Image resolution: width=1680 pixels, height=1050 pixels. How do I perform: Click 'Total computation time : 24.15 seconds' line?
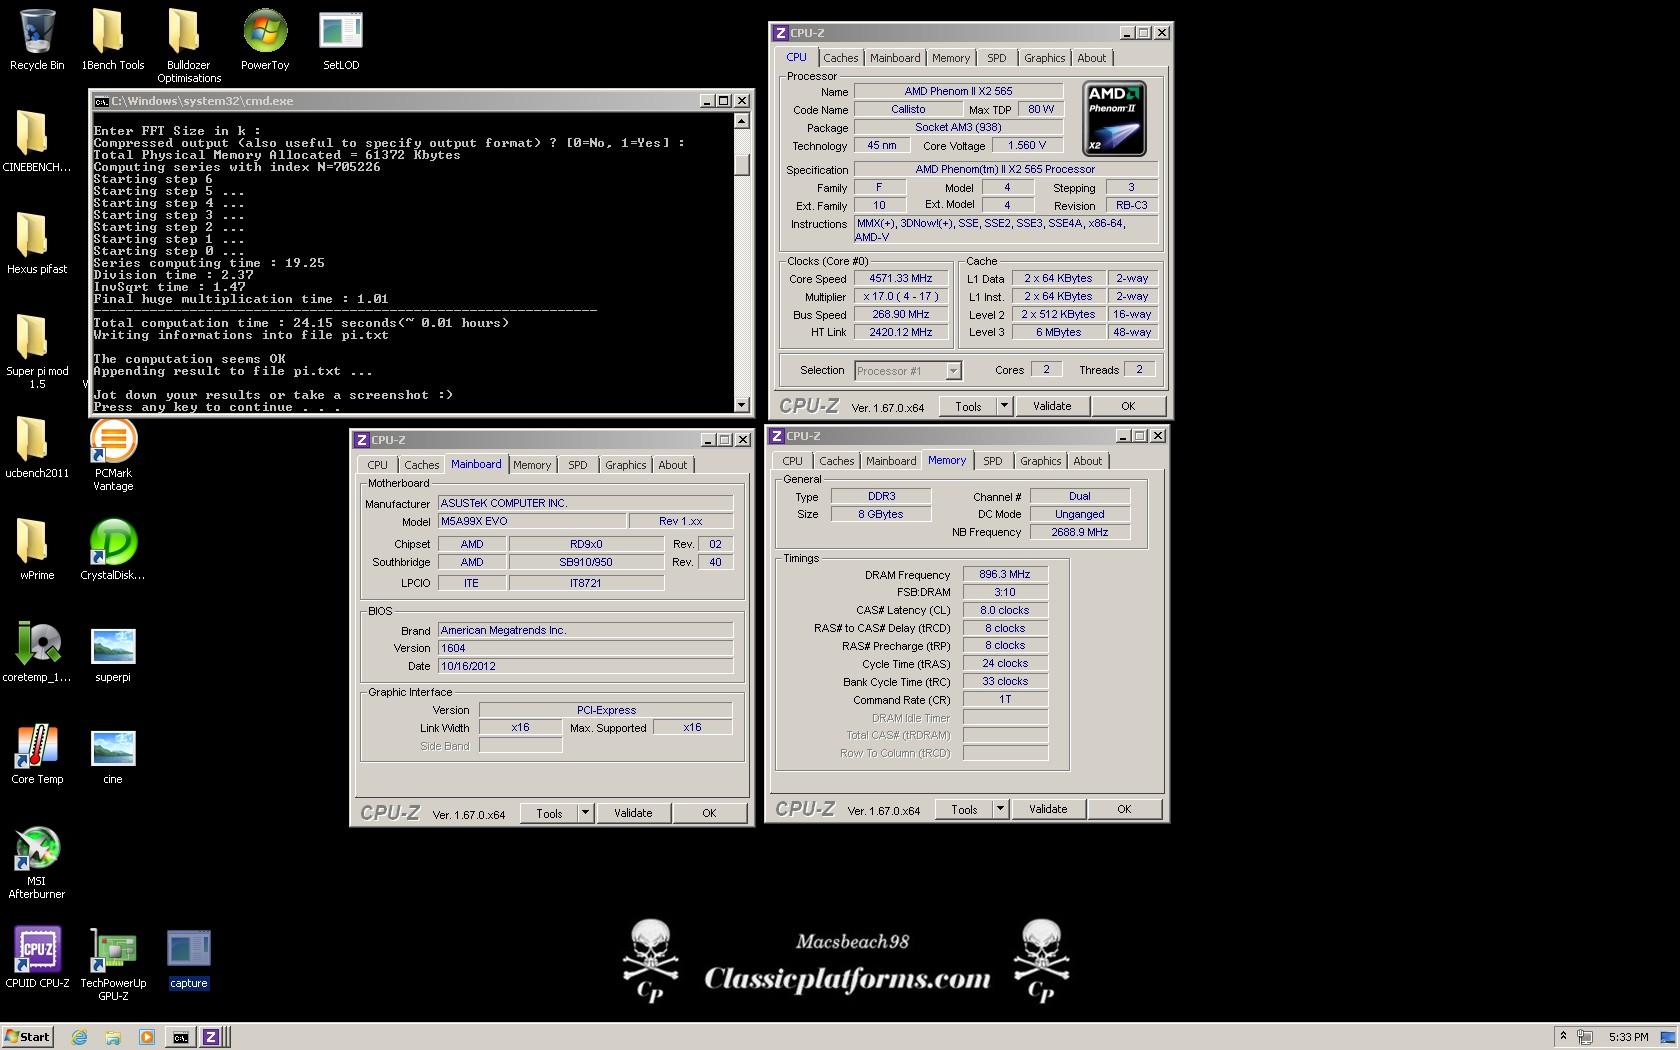[x=301, y=323]
